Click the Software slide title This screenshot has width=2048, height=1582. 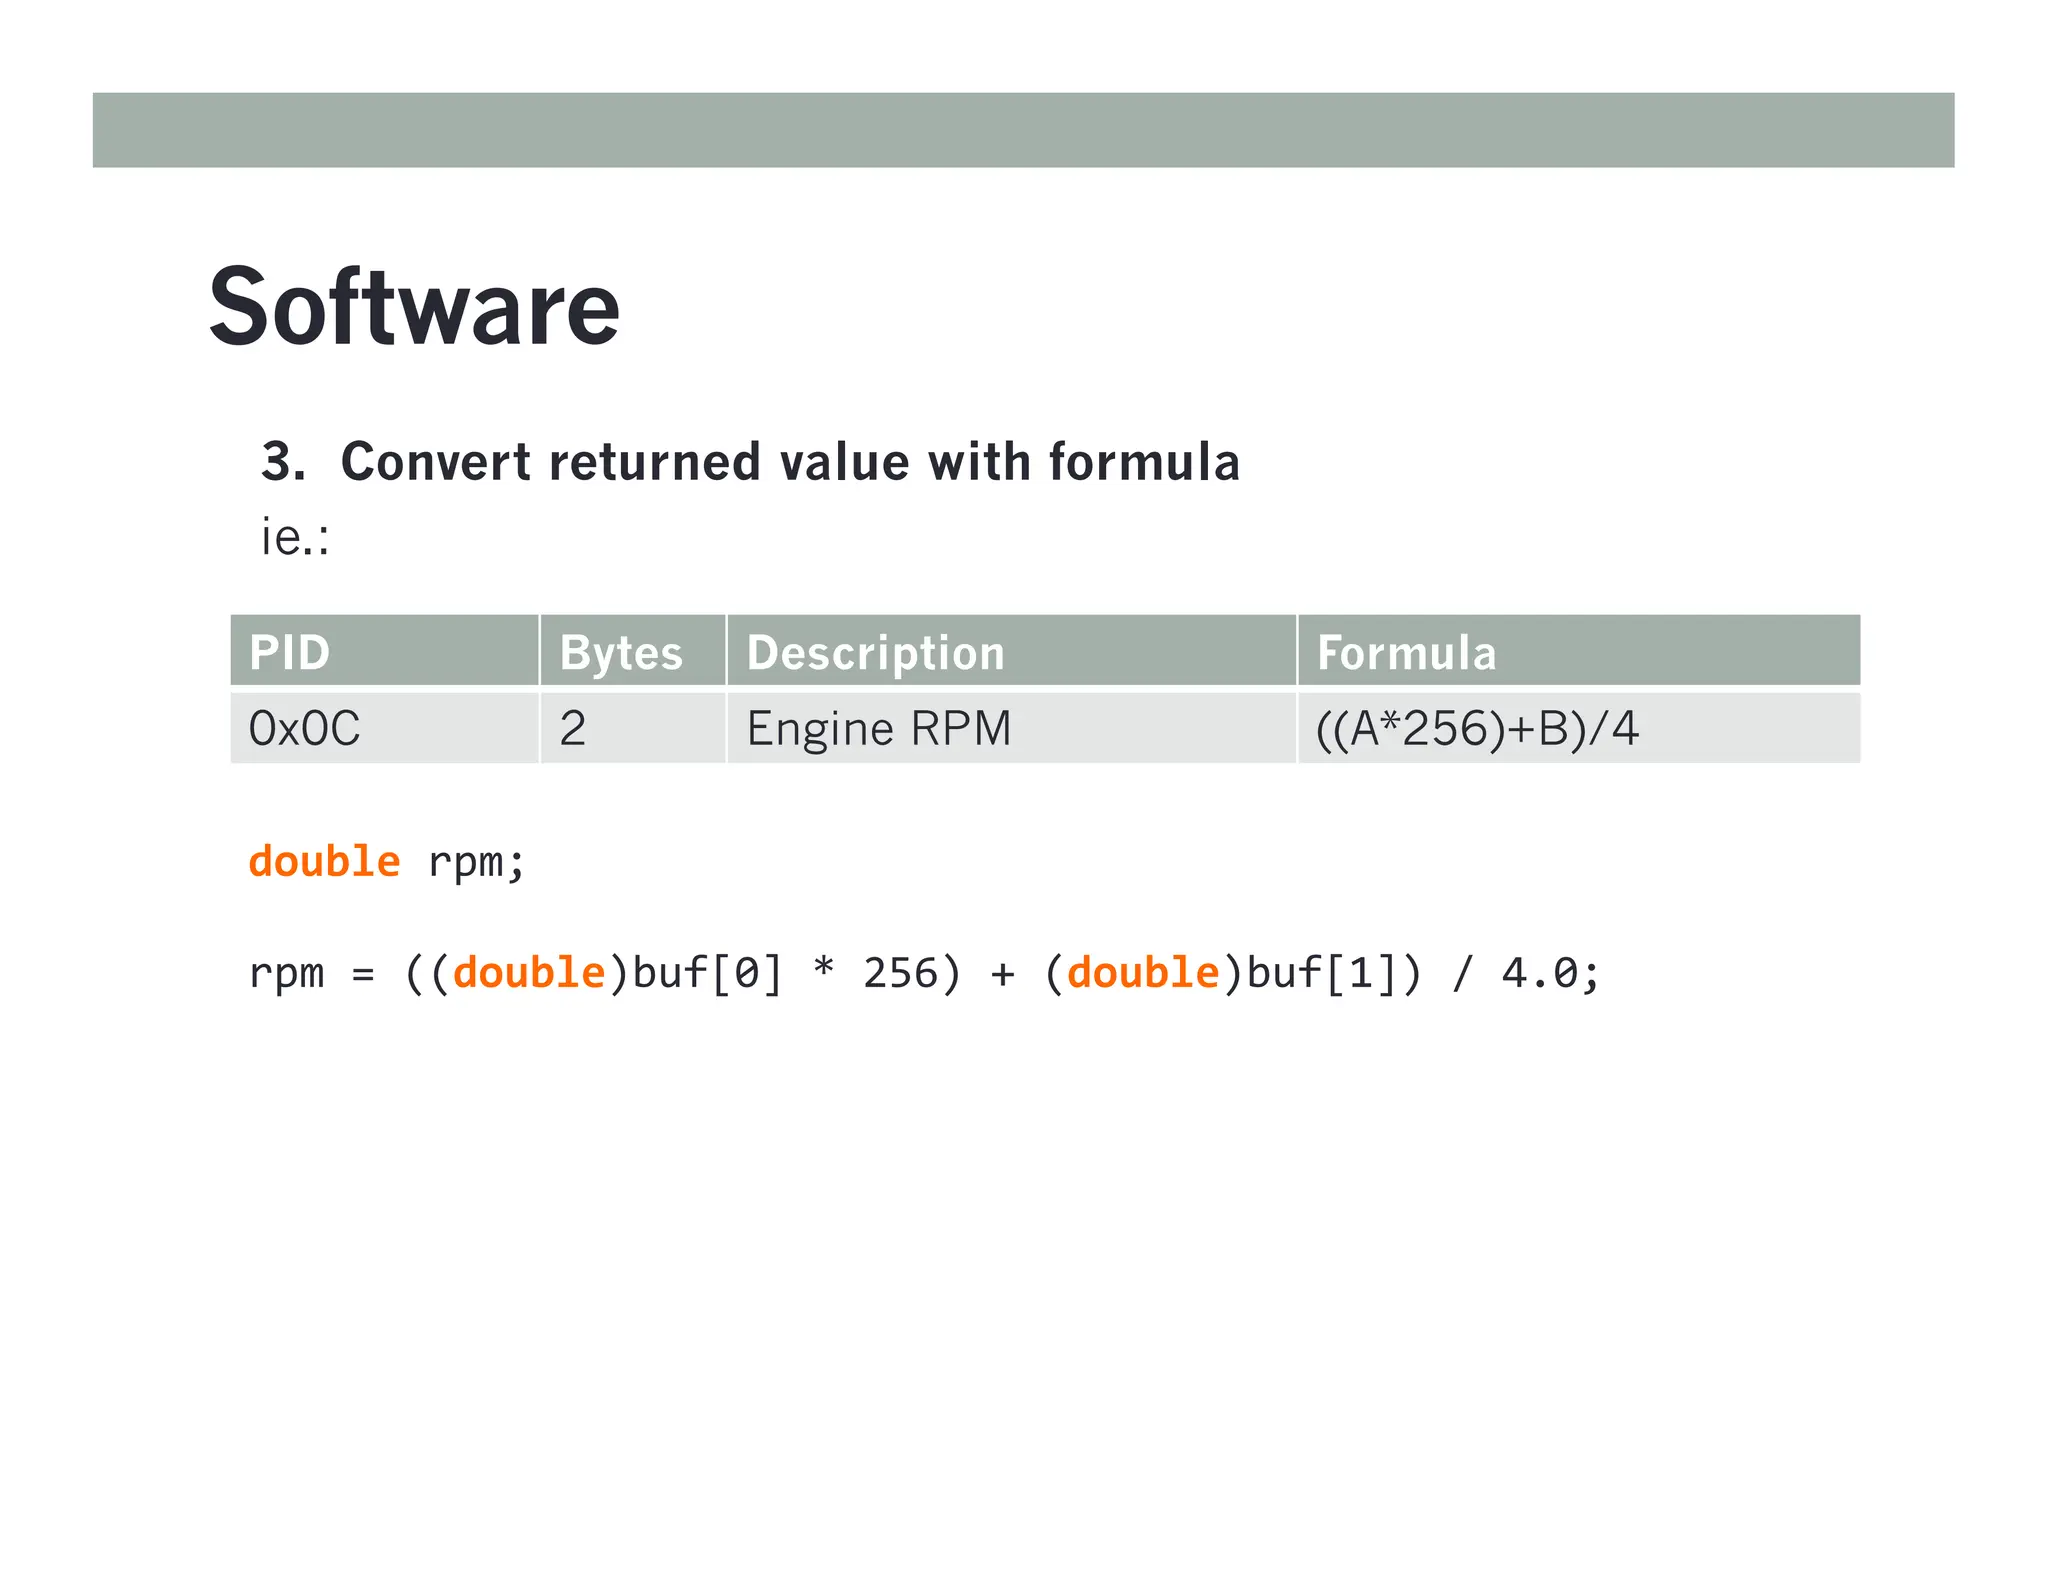click(x=414, y=308)
